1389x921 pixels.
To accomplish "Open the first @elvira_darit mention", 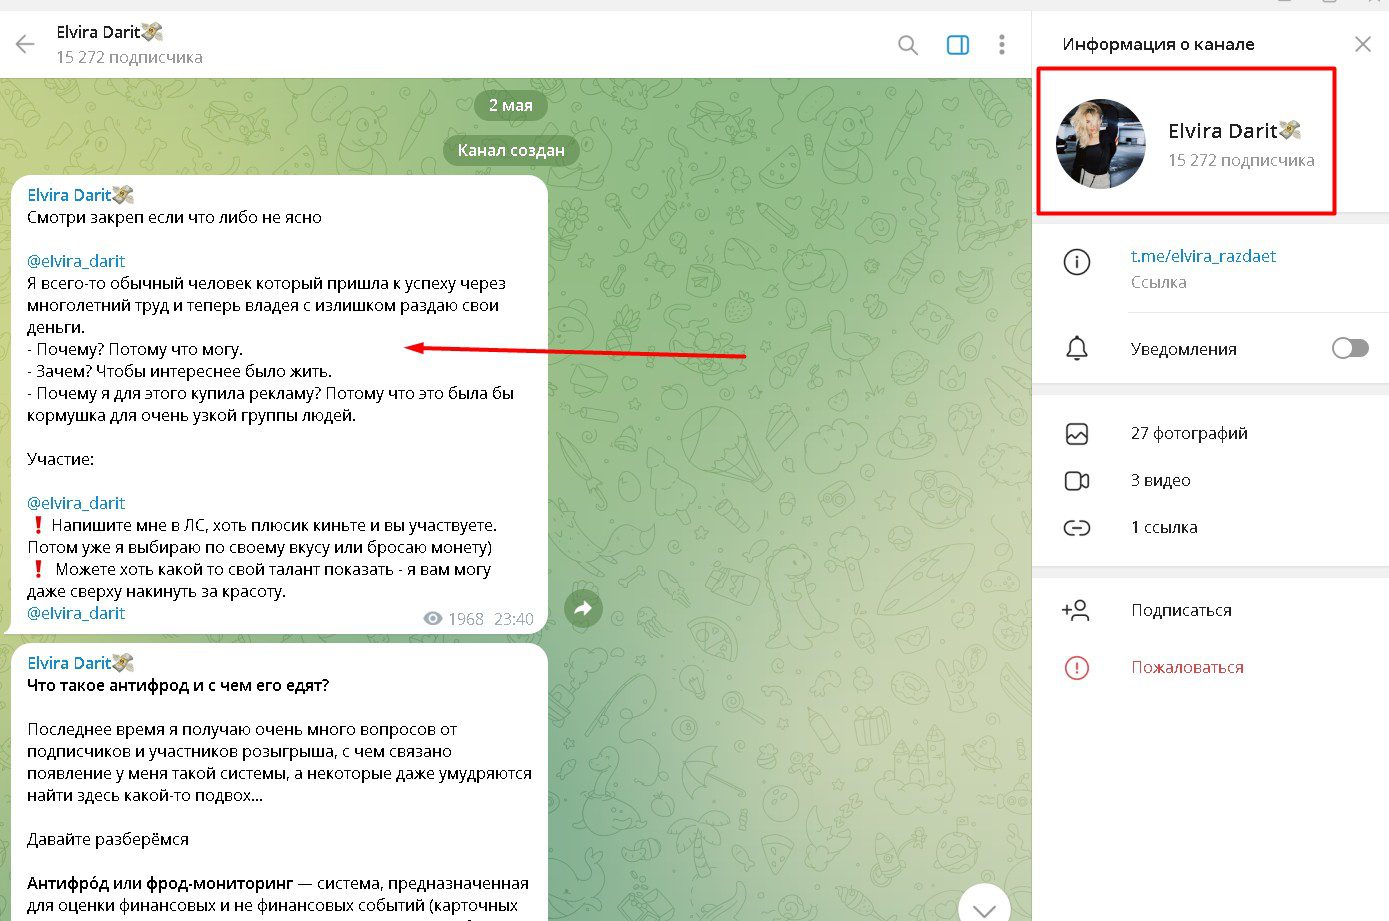I will coord(76,261).
